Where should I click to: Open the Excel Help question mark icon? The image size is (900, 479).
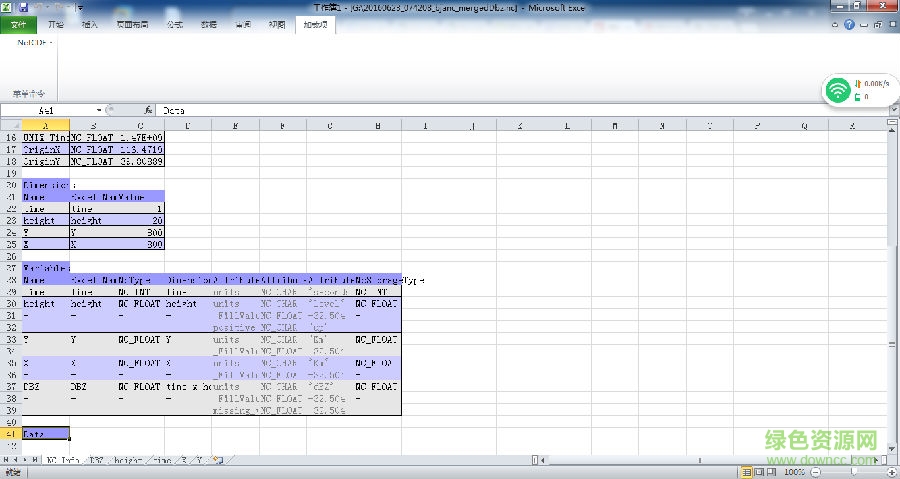click(848, 24)
